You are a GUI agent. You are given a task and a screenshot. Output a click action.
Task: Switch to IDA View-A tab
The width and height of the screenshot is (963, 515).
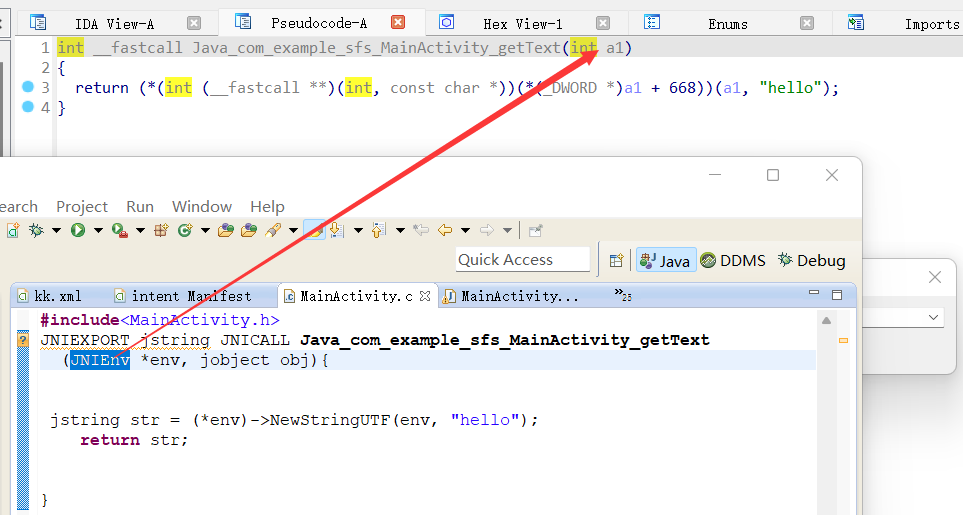click(x=114, y=23)
